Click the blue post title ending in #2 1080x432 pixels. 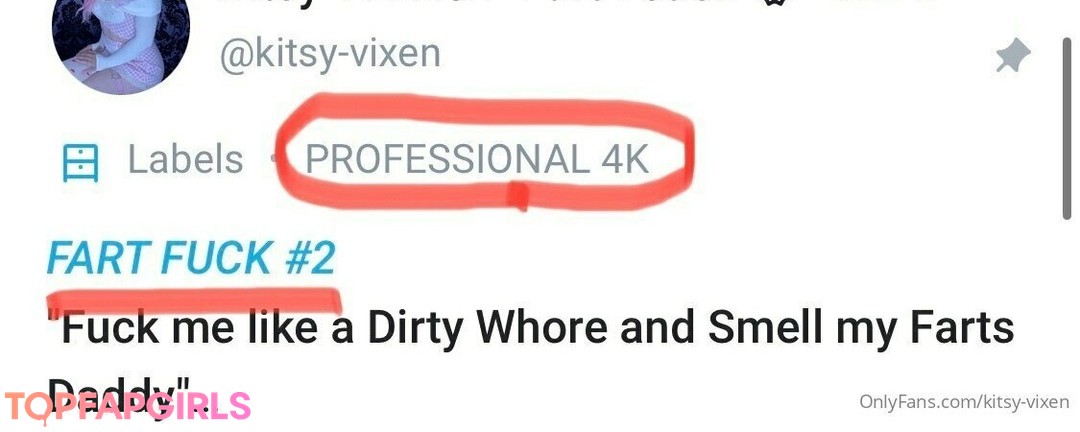191,258
